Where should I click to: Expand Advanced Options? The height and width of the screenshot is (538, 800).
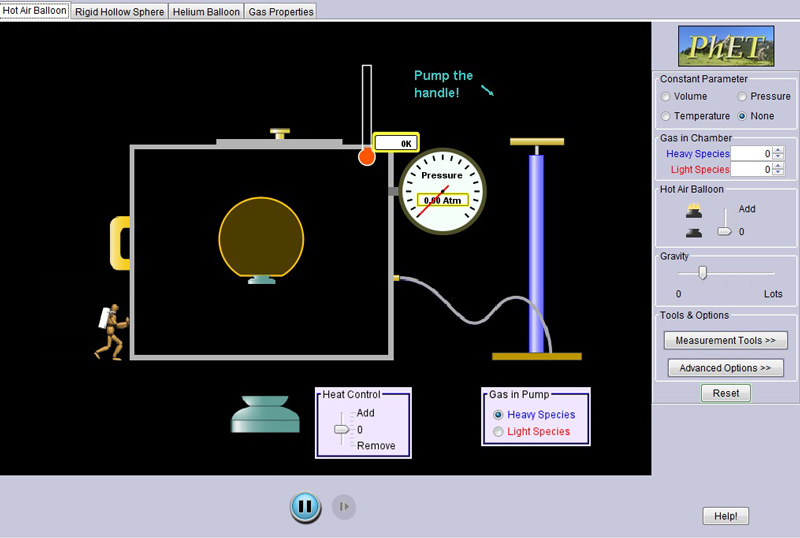pos(726,368)
